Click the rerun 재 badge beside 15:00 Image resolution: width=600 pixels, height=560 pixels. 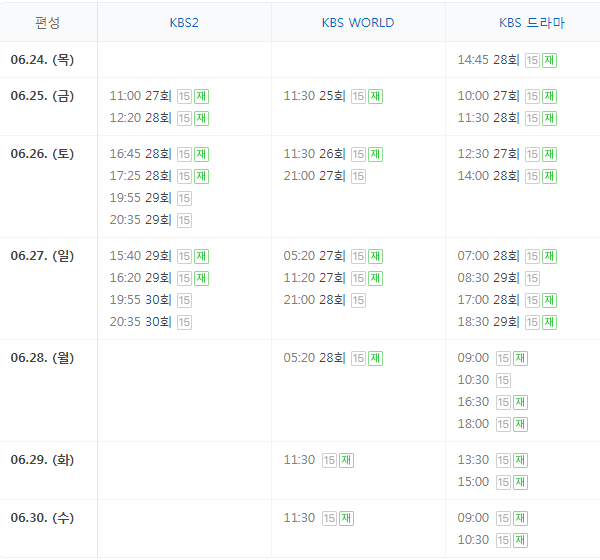coord(520,482)
